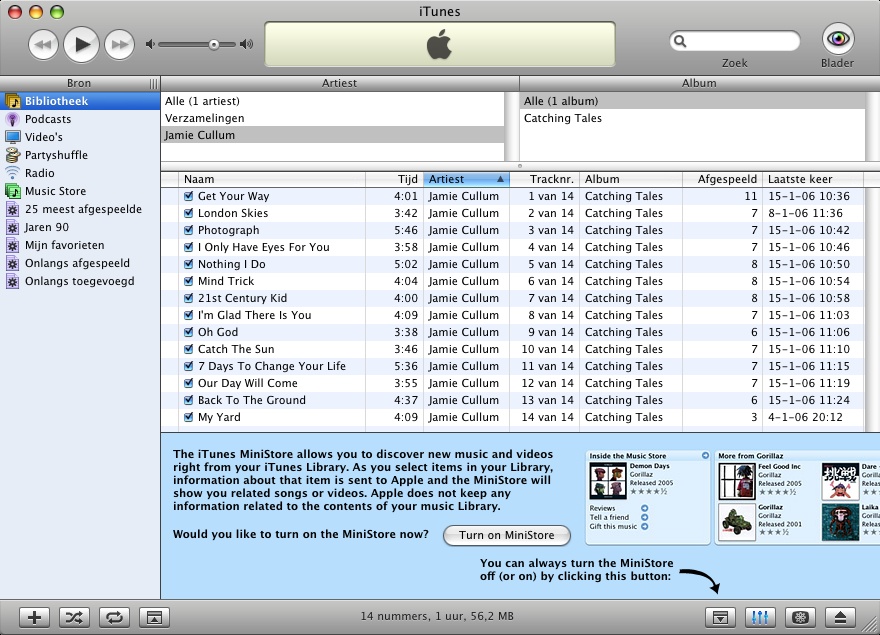880x635 pixels.
Task: Sort by Tracknr. column header
Action: click(x=544, y=179)
